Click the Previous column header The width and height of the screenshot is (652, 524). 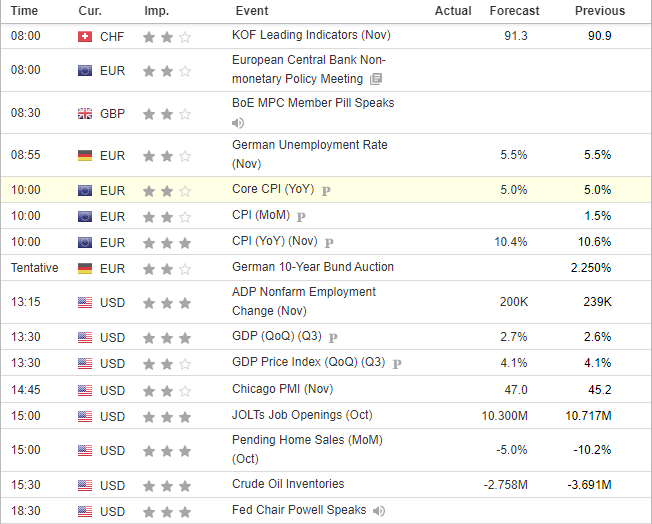[x=600, y=11]
